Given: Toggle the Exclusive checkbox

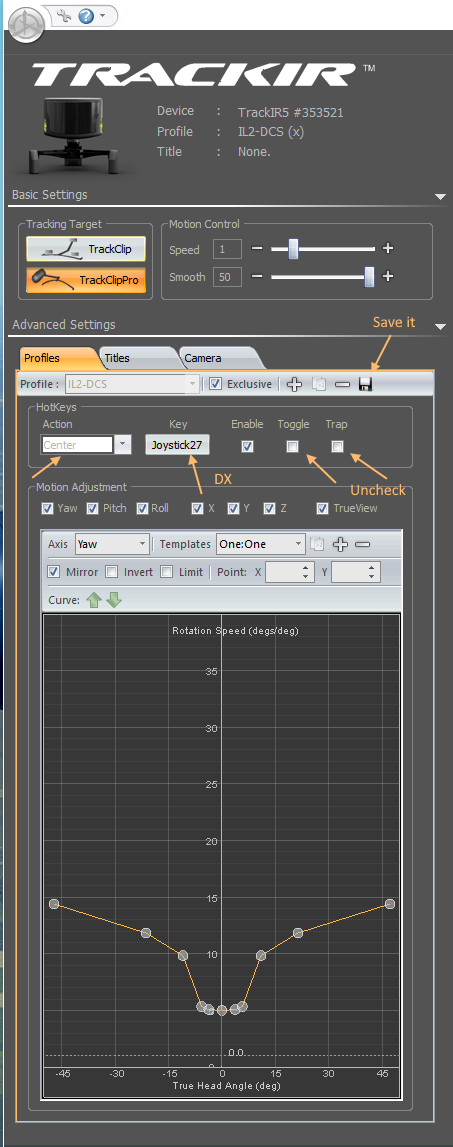Looking at the screenshot, I should click(x=215, y=384).
